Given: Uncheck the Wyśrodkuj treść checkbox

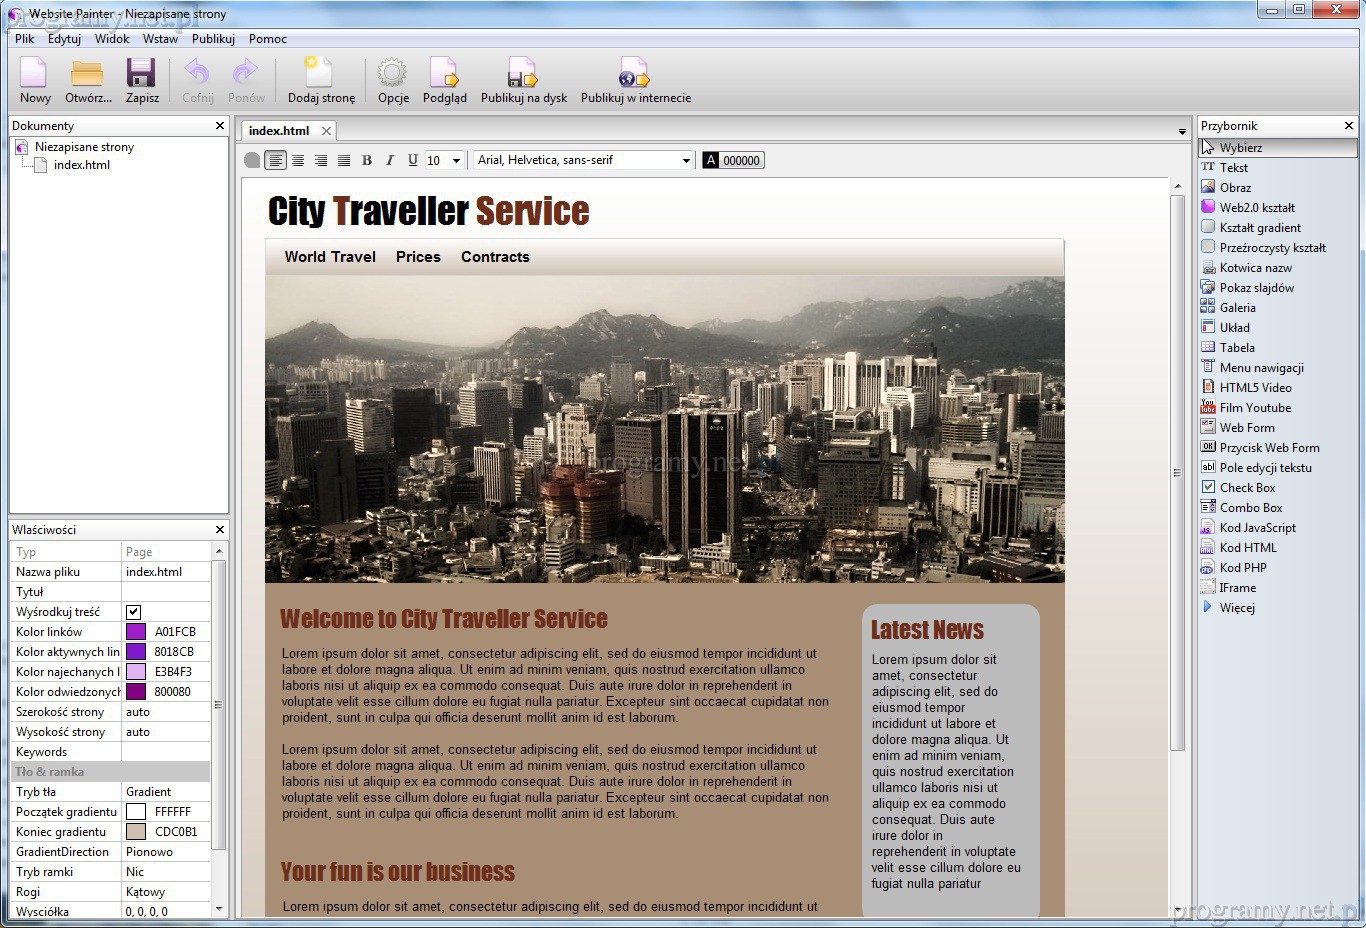Looking at the screenshot, I should pyautogui.click(x=133, y=612).
